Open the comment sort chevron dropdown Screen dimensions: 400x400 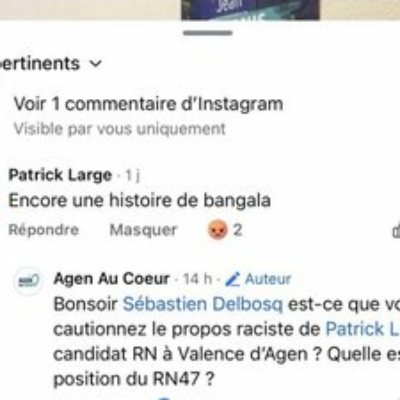click(96, 63)
